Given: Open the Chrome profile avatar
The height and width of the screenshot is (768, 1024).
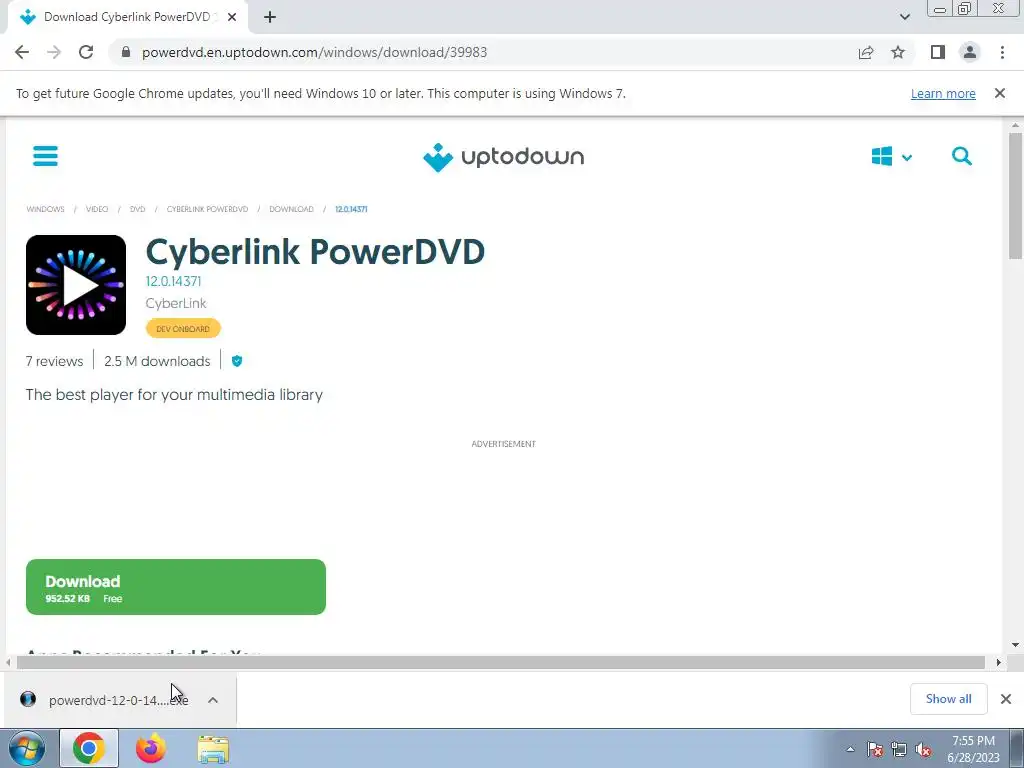Looking at the screenshot, I should click(970, 52).
